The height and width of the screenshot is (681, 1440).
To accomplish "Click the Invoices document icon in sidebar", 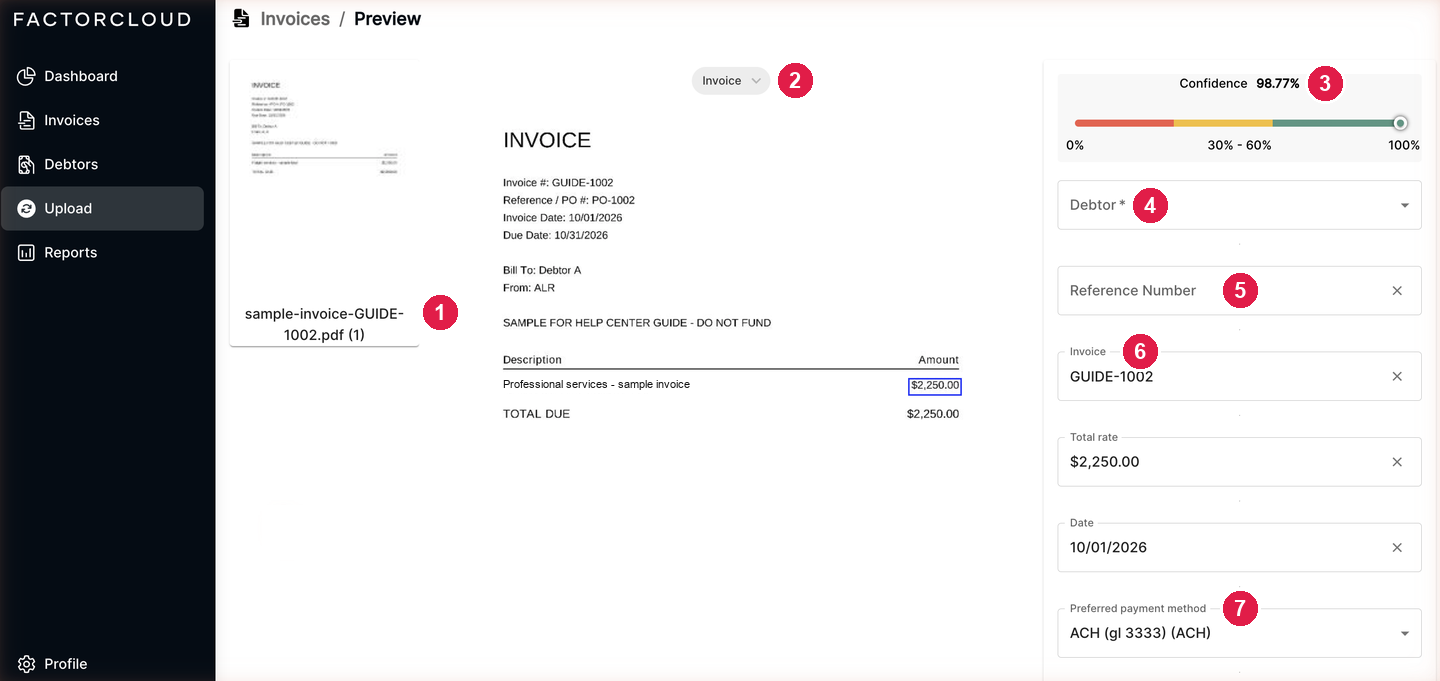I will coord(27,120).
